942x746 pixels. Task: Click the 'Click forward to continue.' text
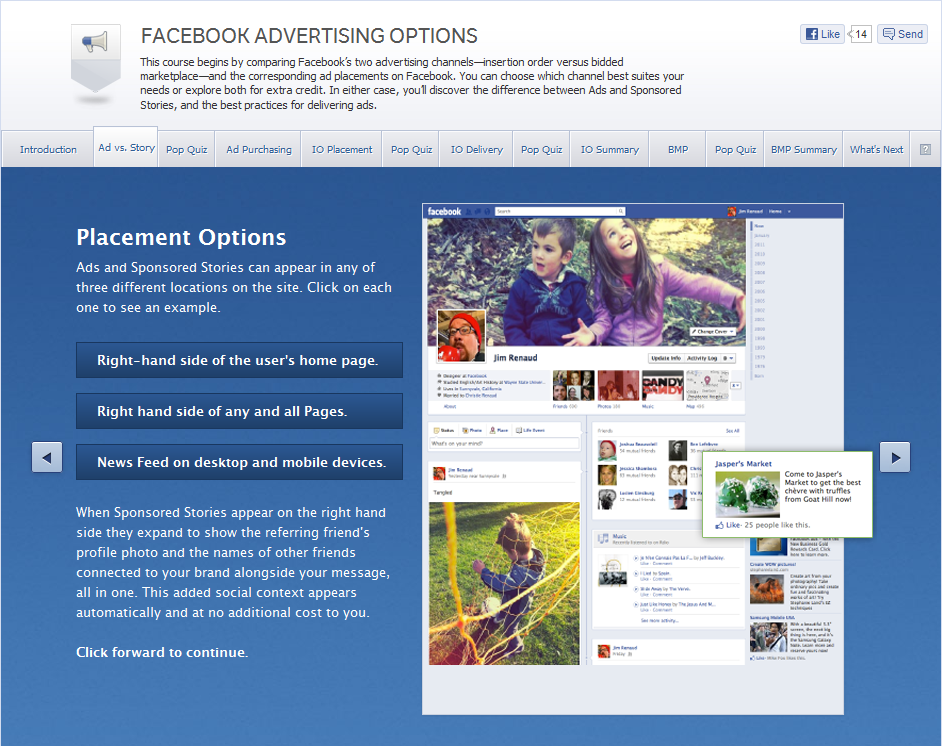click(162, 652)
